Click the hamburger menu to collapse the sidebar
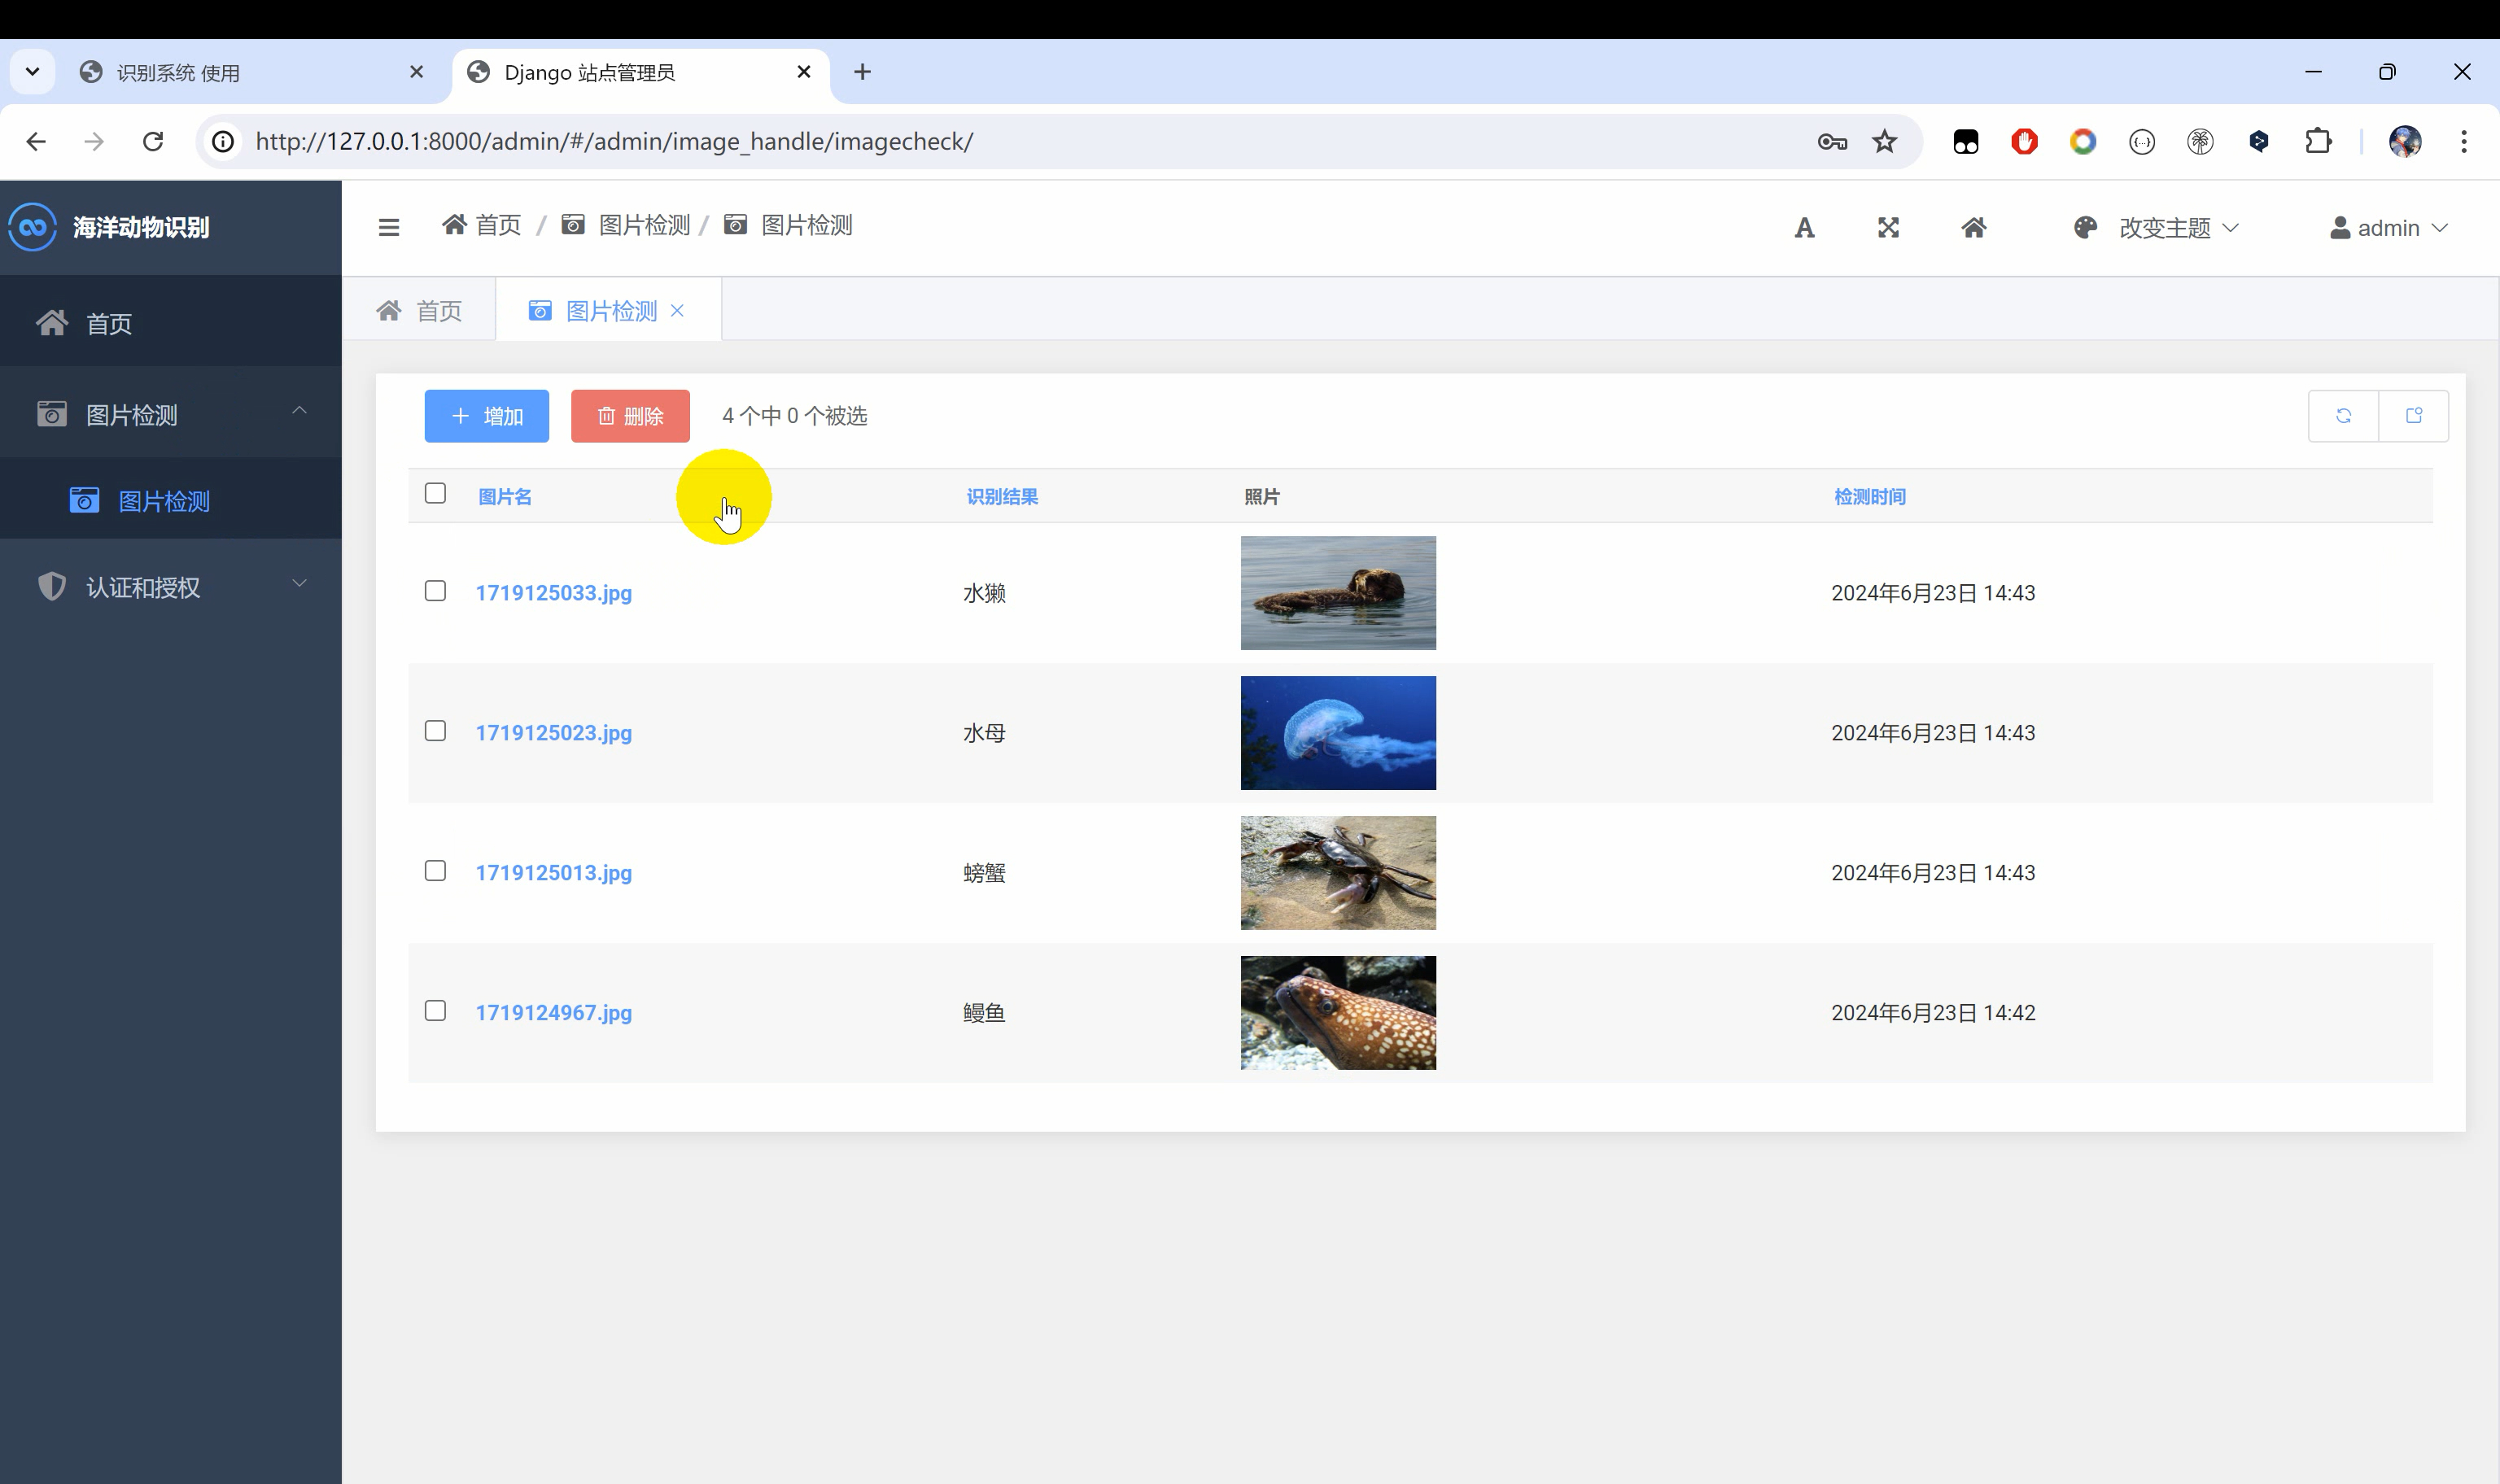This screenshot has width=2500, height=1484. click(388, 227)
